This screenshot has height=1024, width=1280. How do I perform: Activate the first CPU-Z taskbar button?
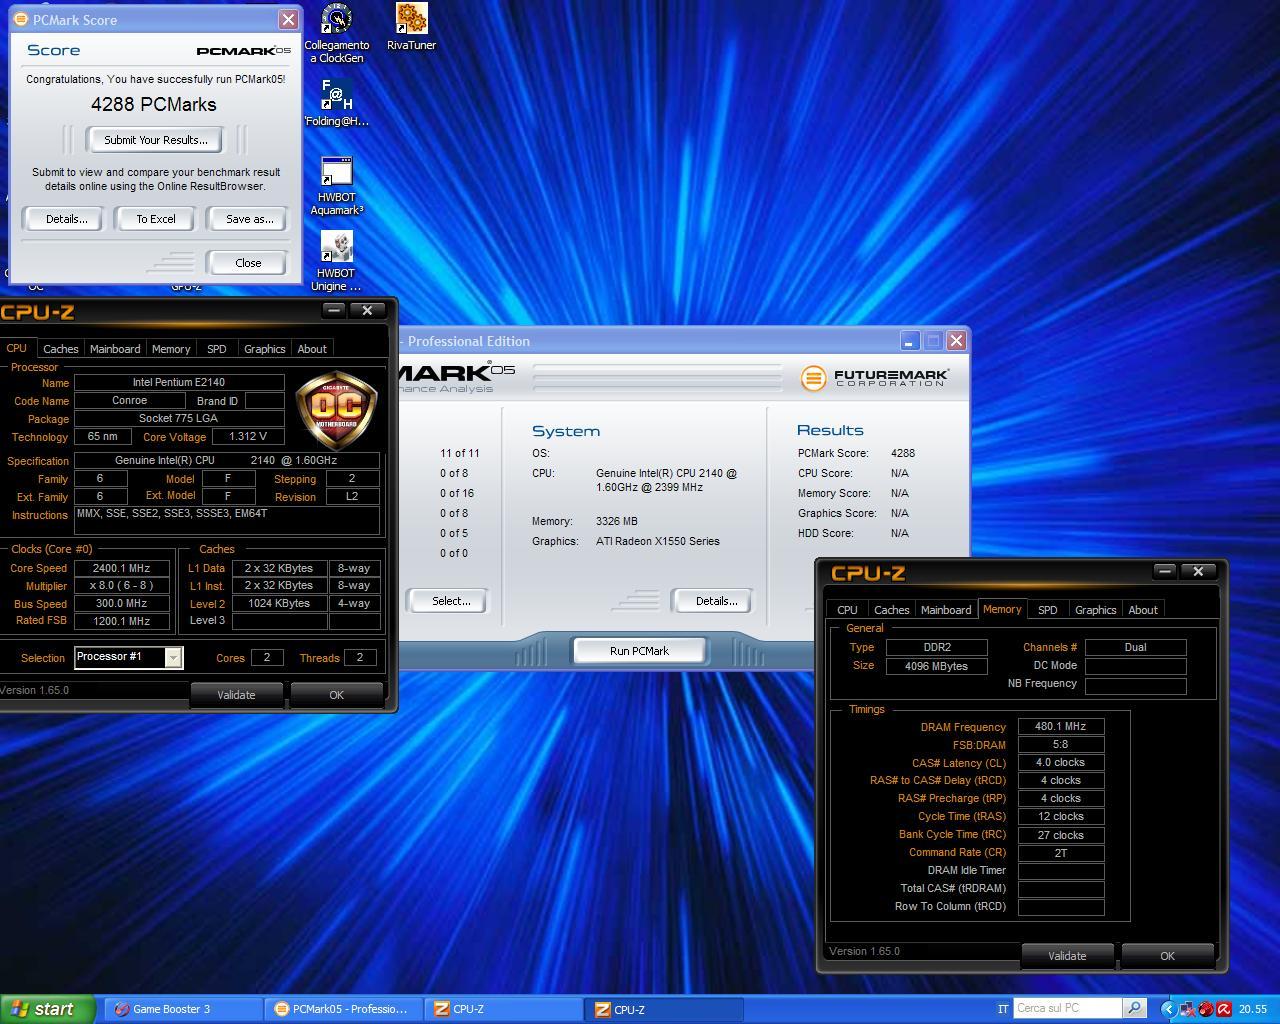(x=502, y=1009)
